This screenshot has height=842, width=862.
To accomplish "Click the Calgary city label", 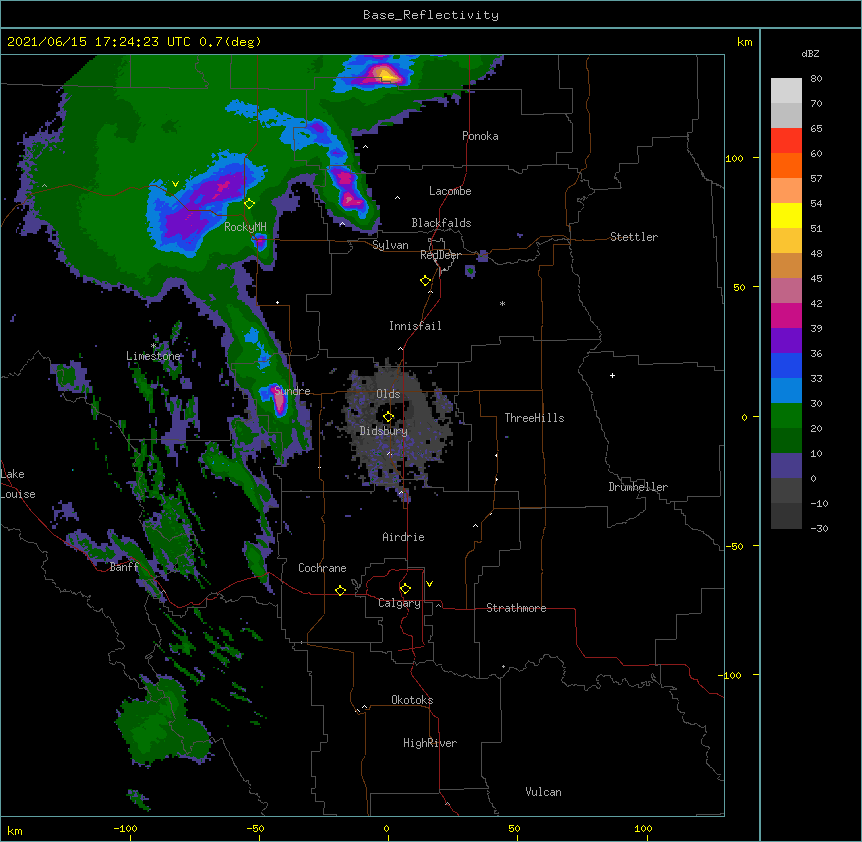I will [399, 603].
